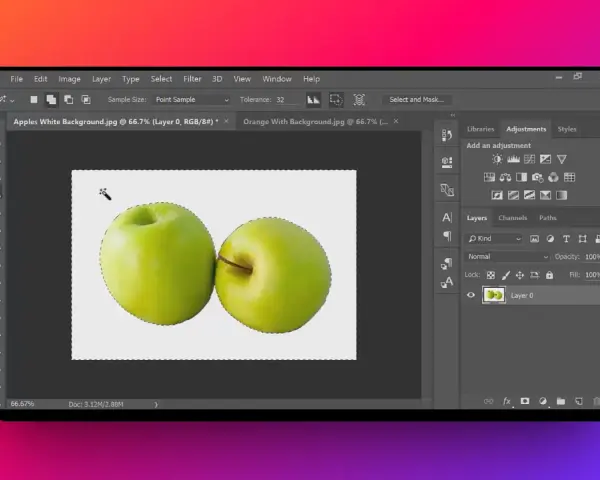The image size is (600, 480).
Task: Filter layers for type layers
Action: pos(566,239)
